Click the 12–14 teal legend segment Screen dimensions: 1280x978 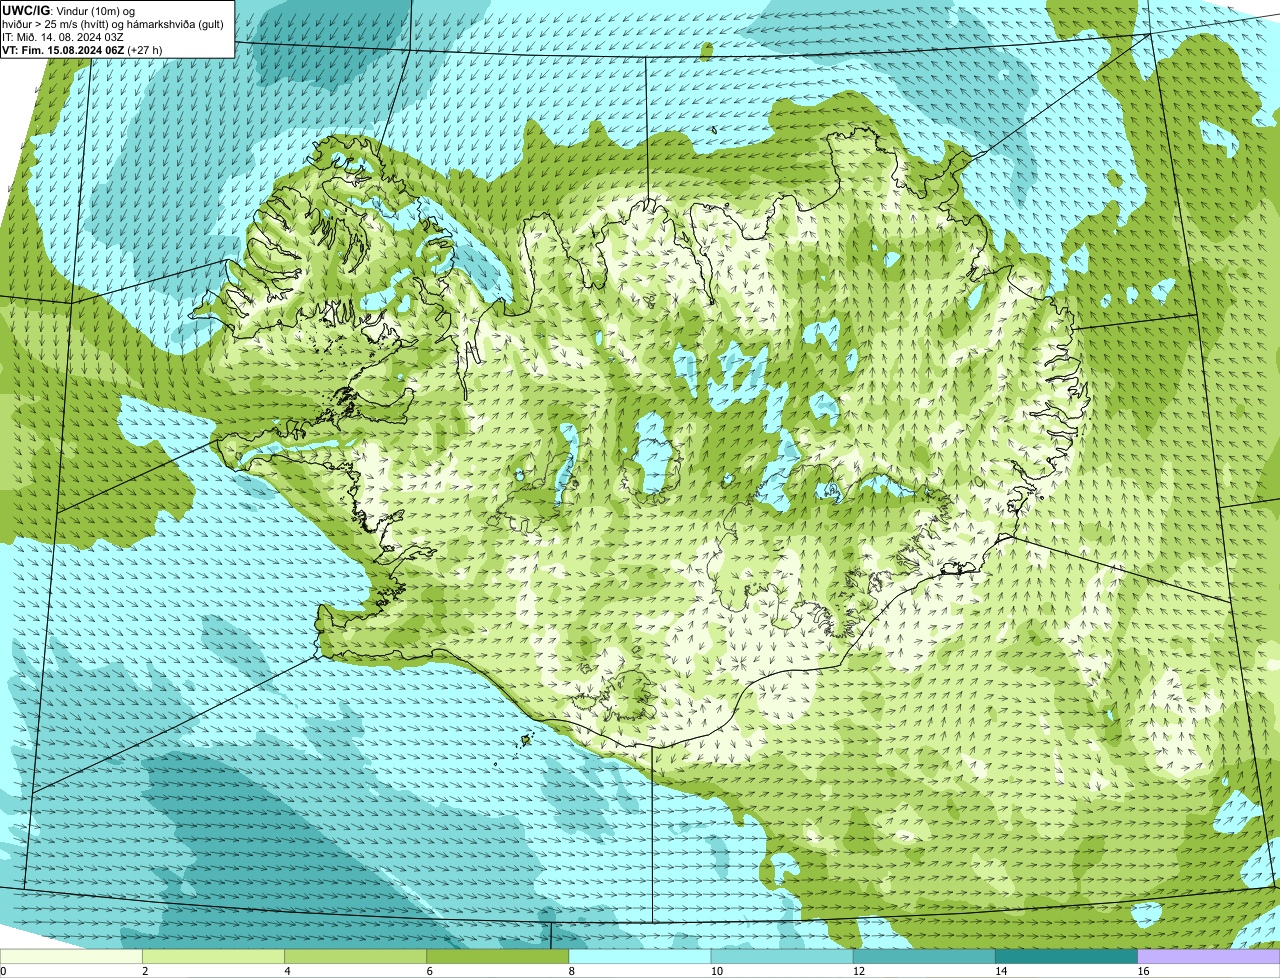924,956
